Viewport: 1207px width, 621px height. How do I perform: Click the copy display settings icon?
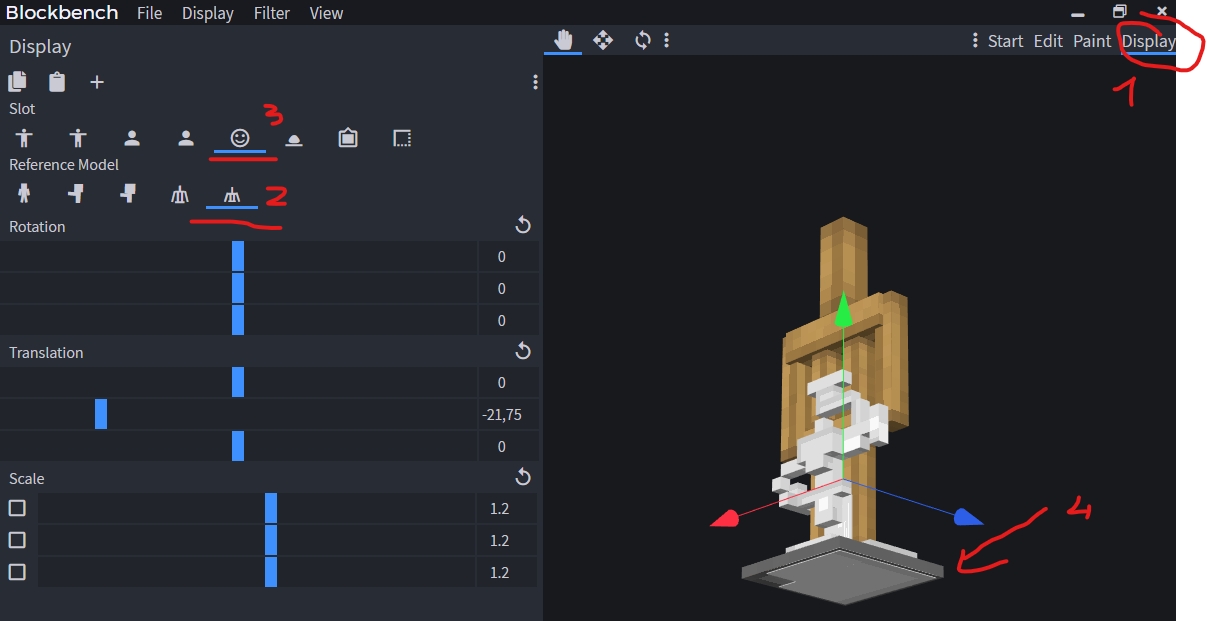pos(18,82)
